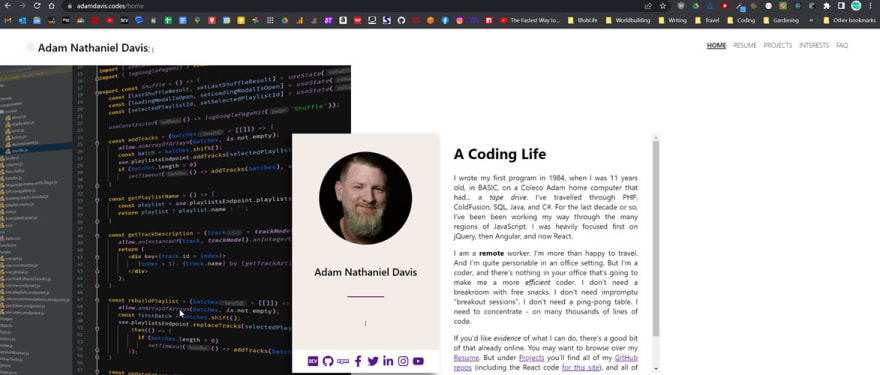880x375 pixels.
Task: Follow the GitHub repos link
Action: (626, 358)
